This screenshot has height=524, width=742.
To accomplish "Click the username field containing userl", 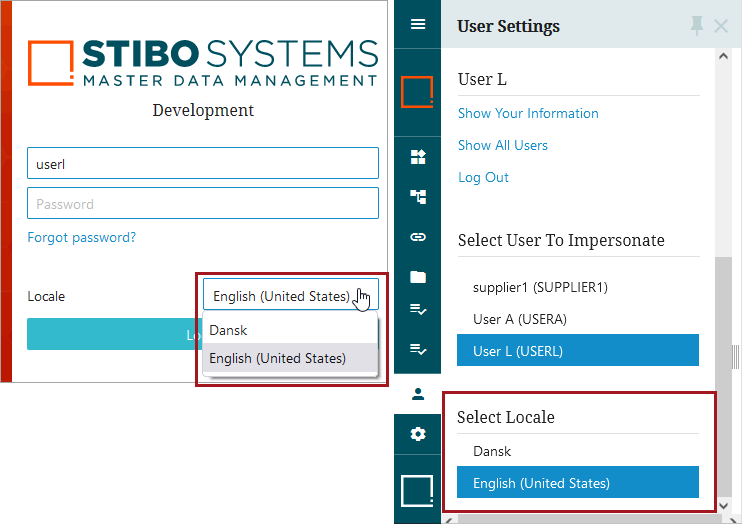I will pyautogui.click(x=203, y=163).
